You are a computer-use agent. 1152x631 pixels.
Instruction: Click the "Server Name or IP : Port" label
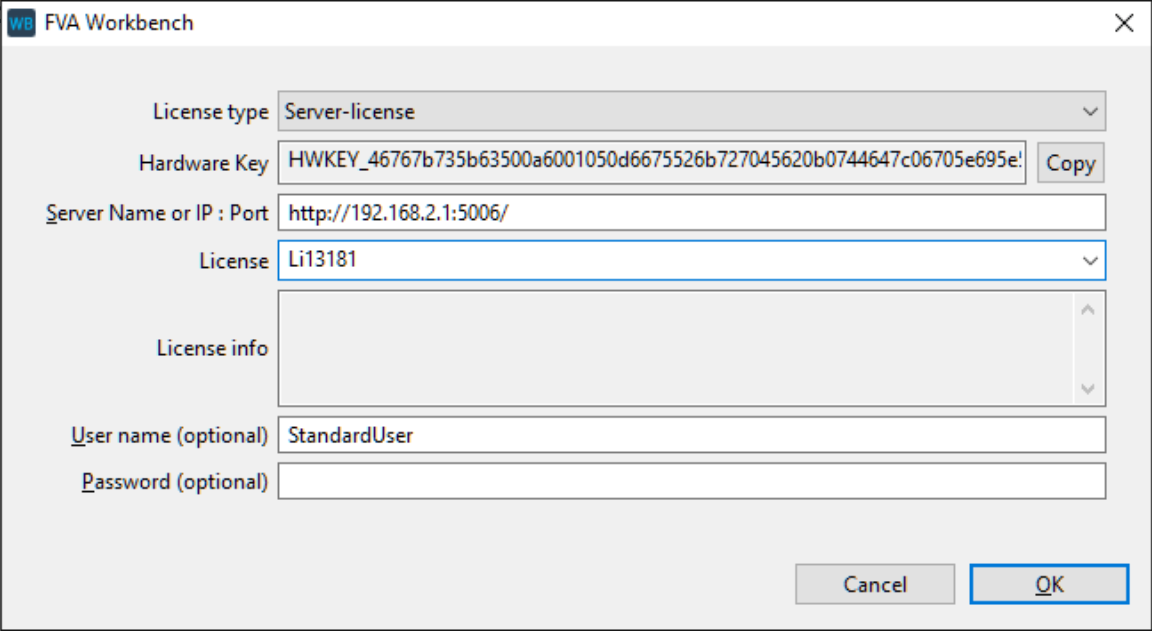click(157, 214)
